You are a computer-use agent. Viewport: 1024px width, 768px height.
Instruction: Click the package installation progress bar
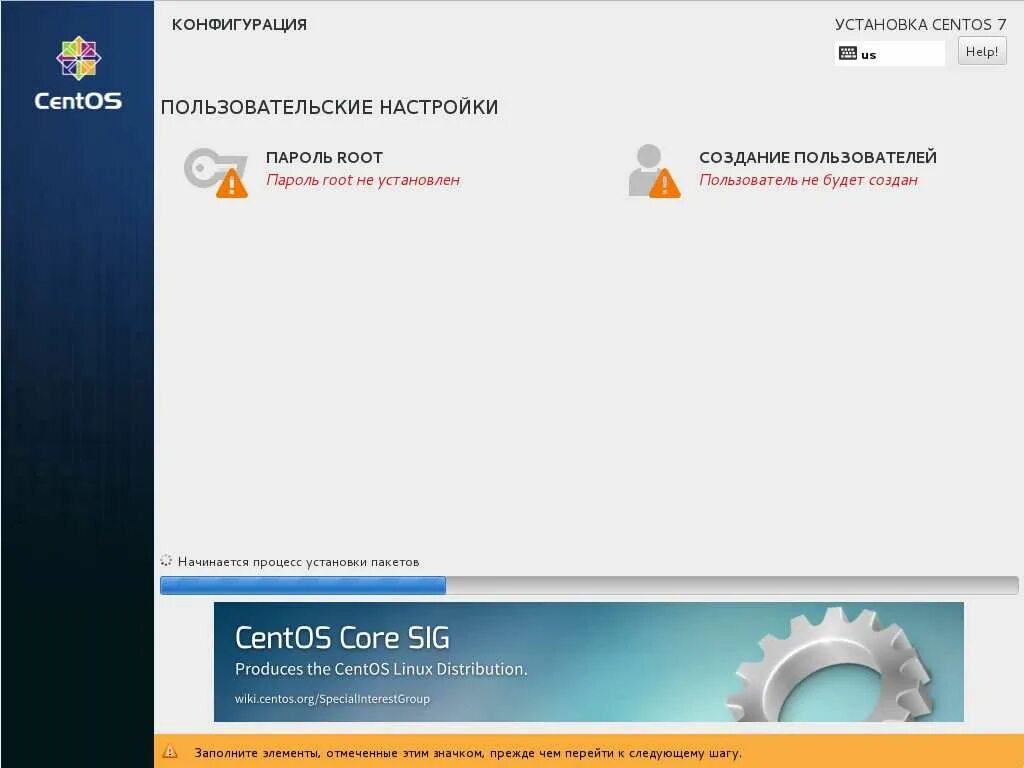[x=589, y=585]
